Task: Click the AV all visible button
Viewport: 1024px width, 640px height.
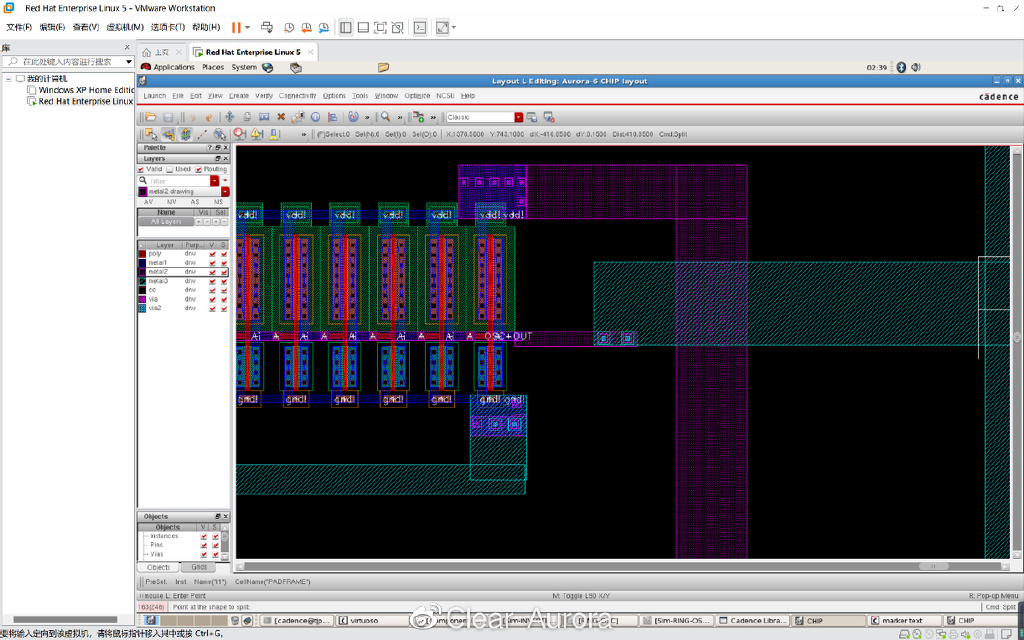Action: pos(148,202)
